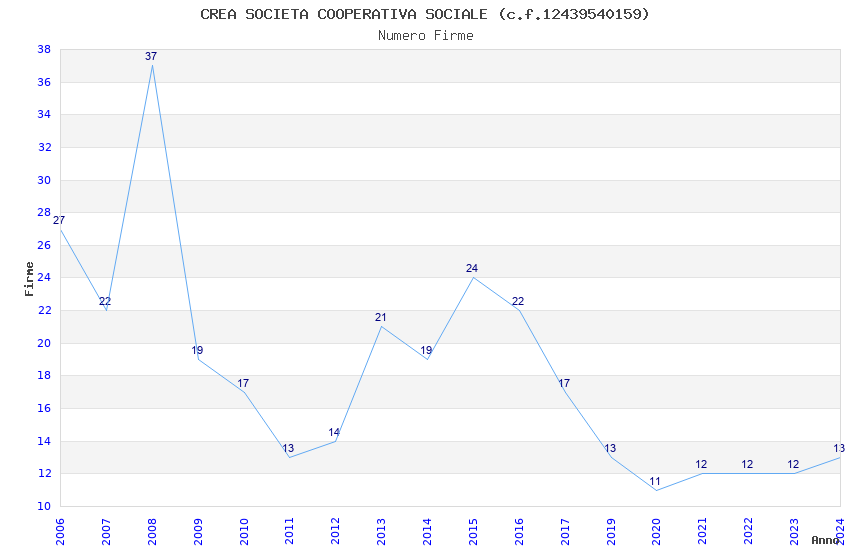This screenshot has height=550, width=850.
Task: Click x-axis year label 2019
Action: [610, 531]
